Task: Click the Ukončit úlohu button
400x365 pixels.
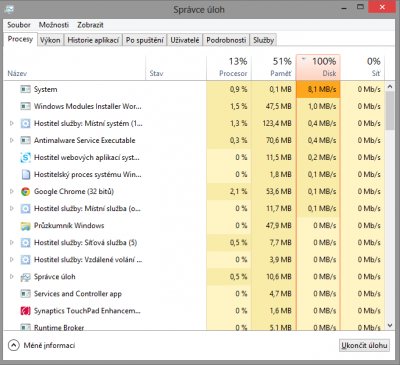Action: click(x=364, y=345)
